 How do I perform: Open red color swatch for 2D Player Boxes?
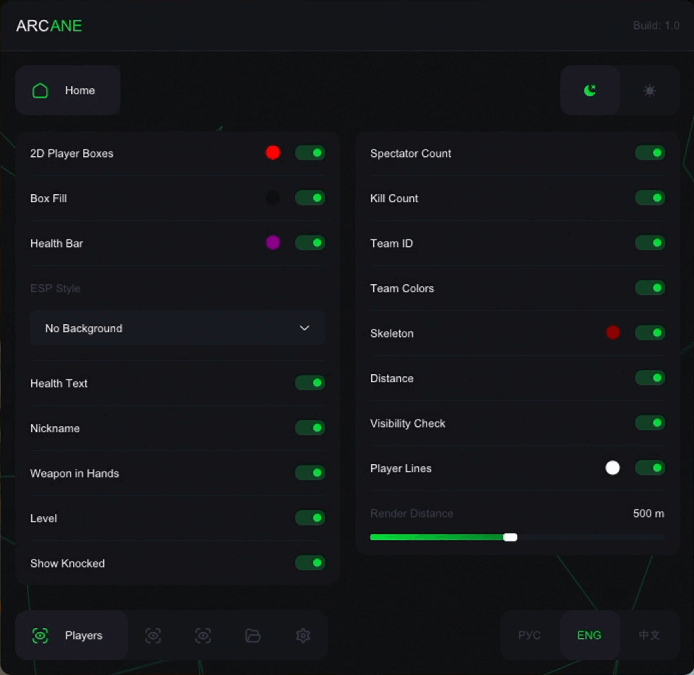tap(273, 153)
